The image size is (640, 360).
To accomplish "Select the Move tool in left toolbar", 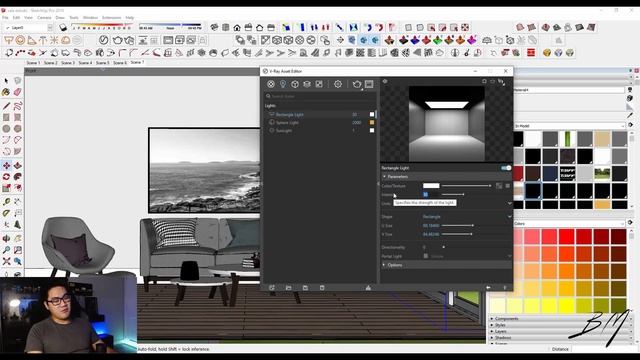I will (6, 165).
